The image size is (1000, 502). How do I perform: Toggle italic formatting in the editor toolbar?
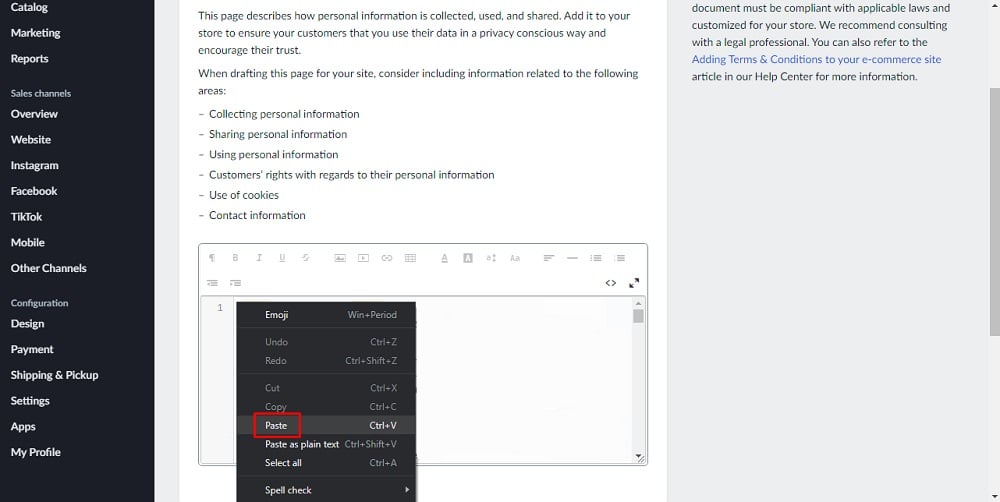coord(259,258)
